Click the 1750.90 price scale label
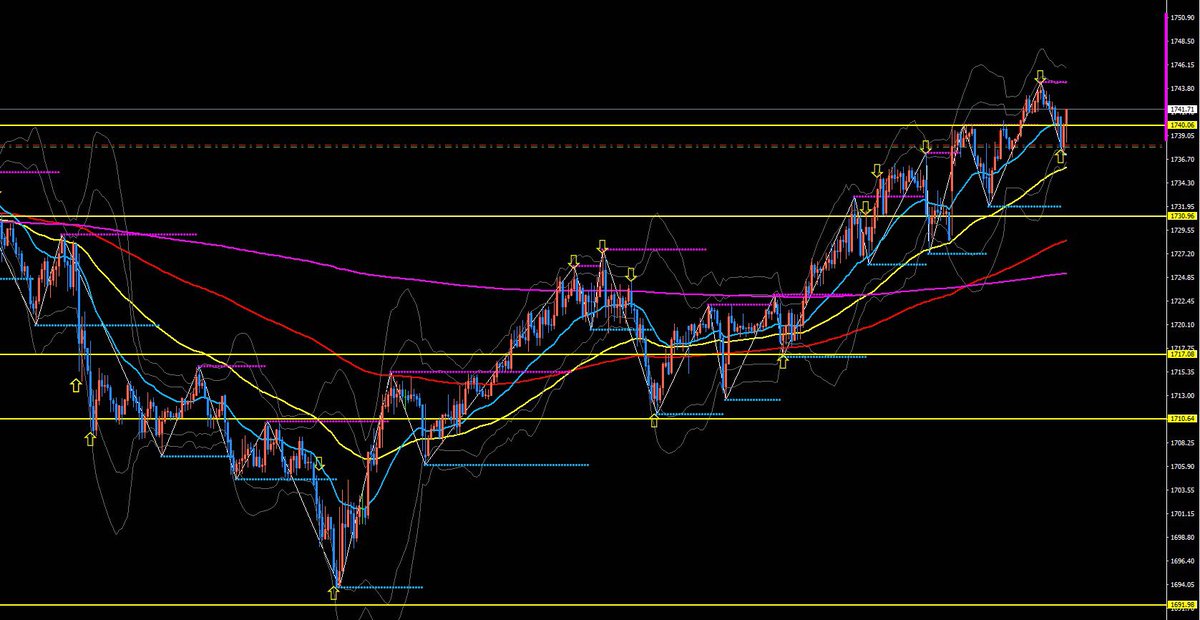Screen dimensions: 1200x620 [x=1183, y=17]
